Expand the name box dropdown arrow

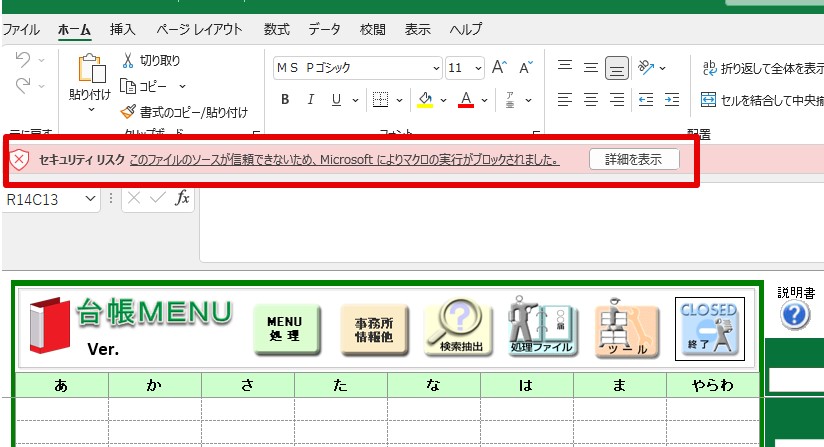[x=91, y=199]
